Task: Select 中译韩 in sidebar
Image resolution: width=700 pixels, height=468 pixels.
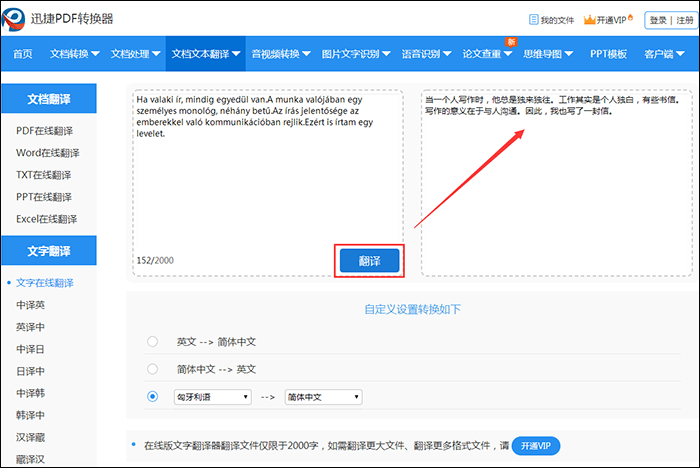Action: [x=30, y=393]
